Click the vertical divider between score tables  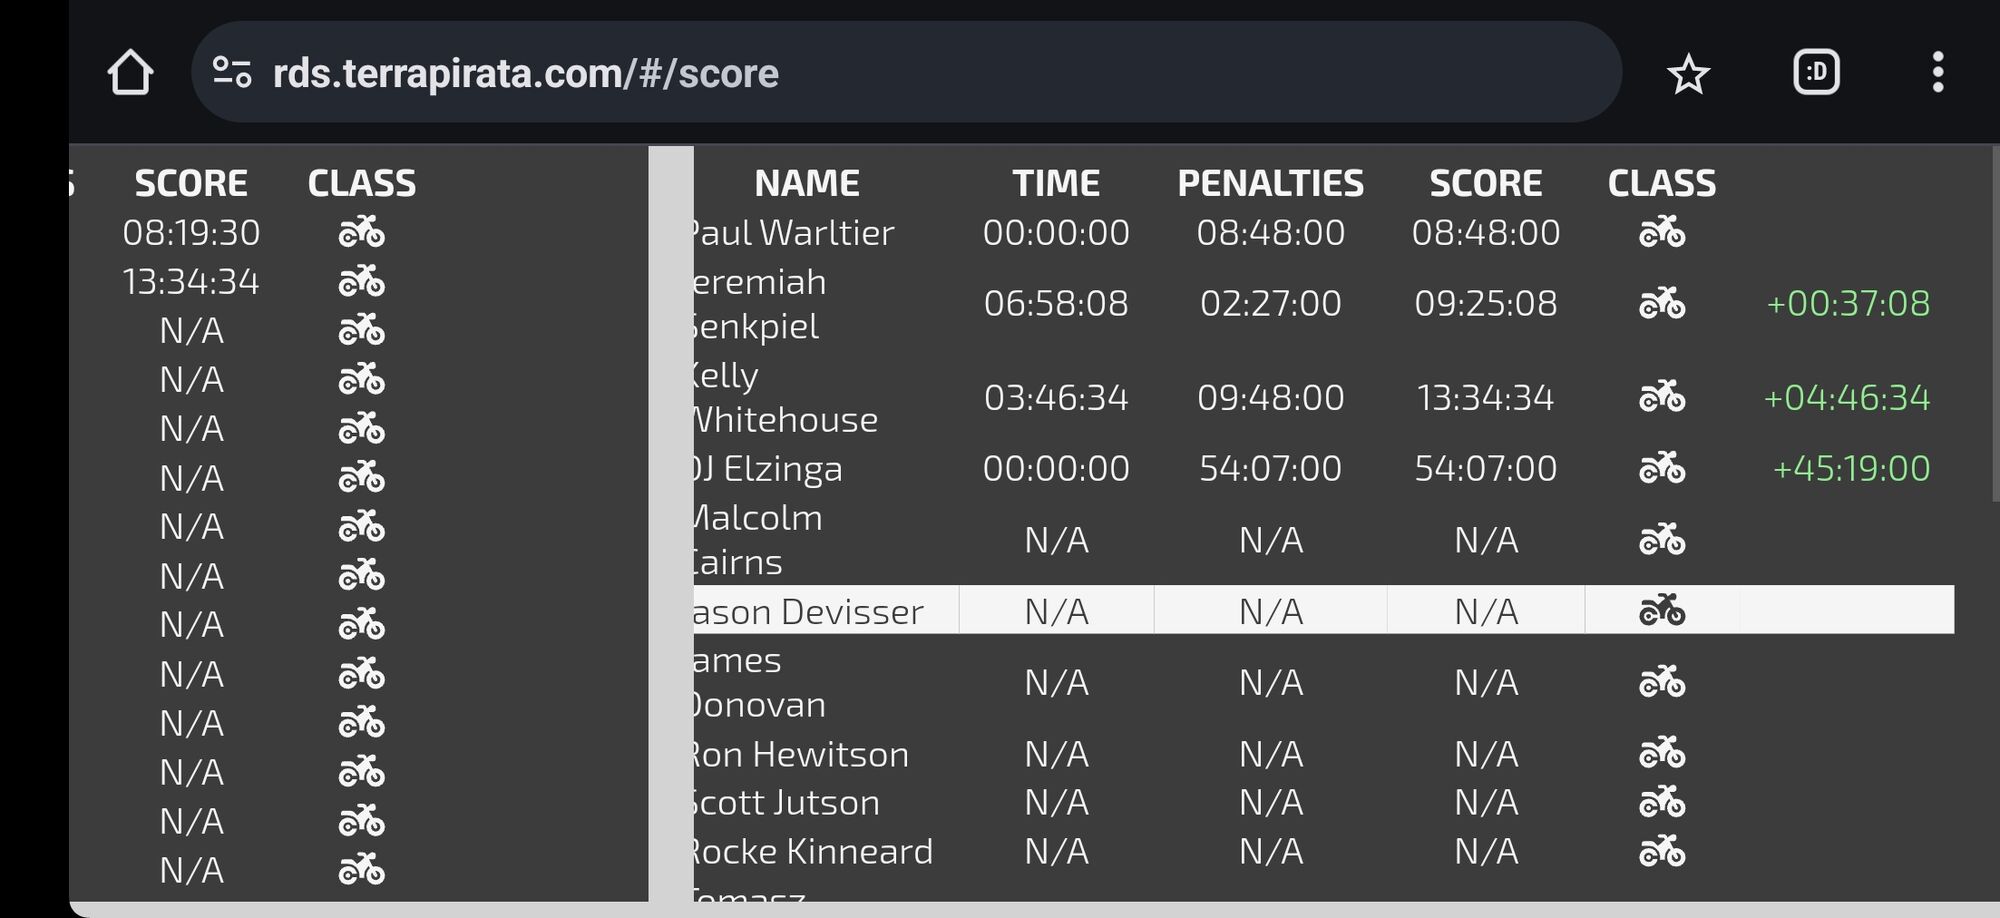[x=670, y=520]
